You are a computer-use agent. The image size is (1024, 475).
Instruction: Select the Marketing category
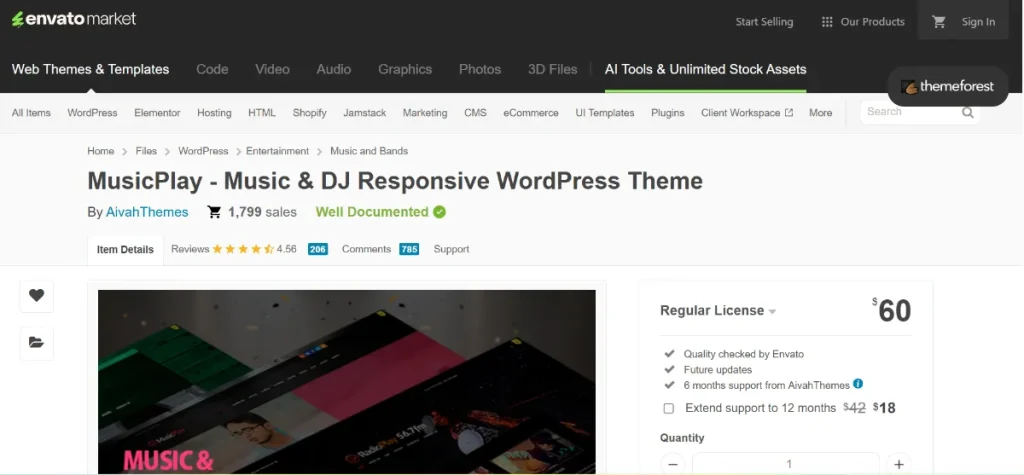425,112
